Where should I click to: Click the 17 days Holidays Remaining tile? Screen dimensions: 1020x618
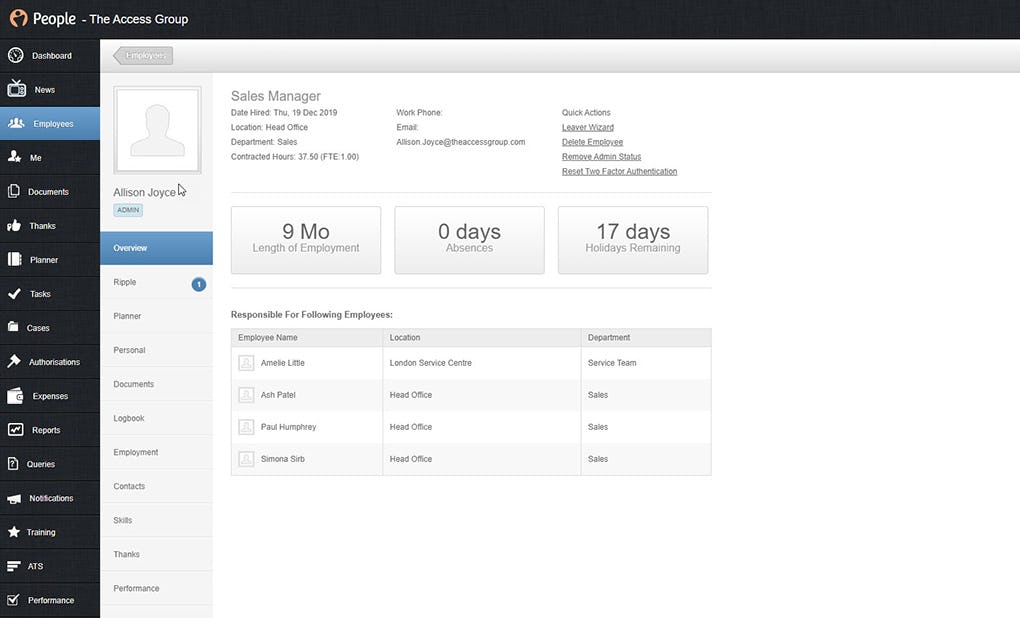(633, 240)
